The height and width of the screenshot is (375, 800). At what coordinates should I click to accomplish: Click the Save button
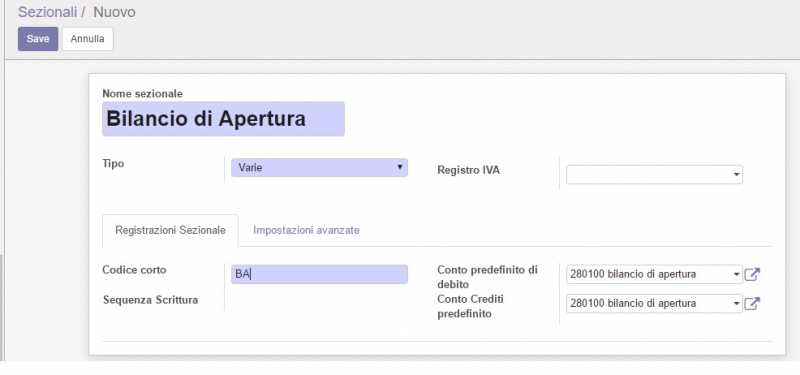pyautogui.click(x=38, y=39)
